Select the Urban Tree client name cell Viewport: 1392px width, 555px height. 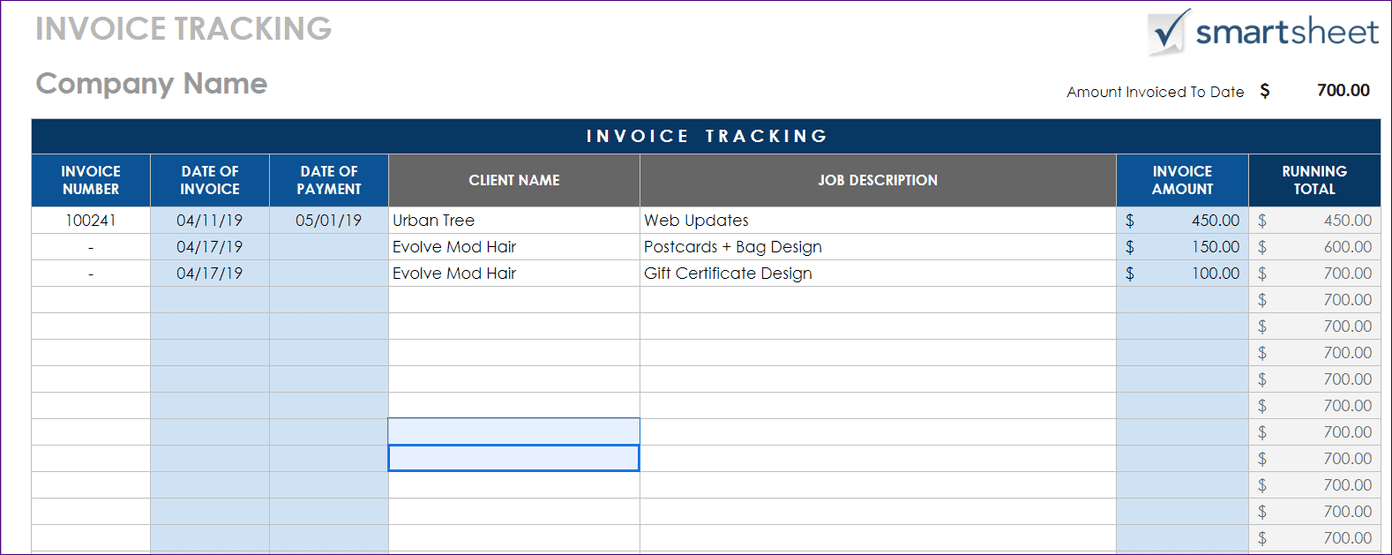coord(514,221)
